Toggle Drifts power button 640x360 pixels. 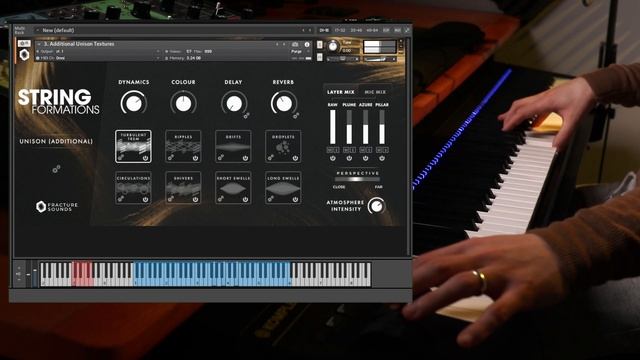245,158
